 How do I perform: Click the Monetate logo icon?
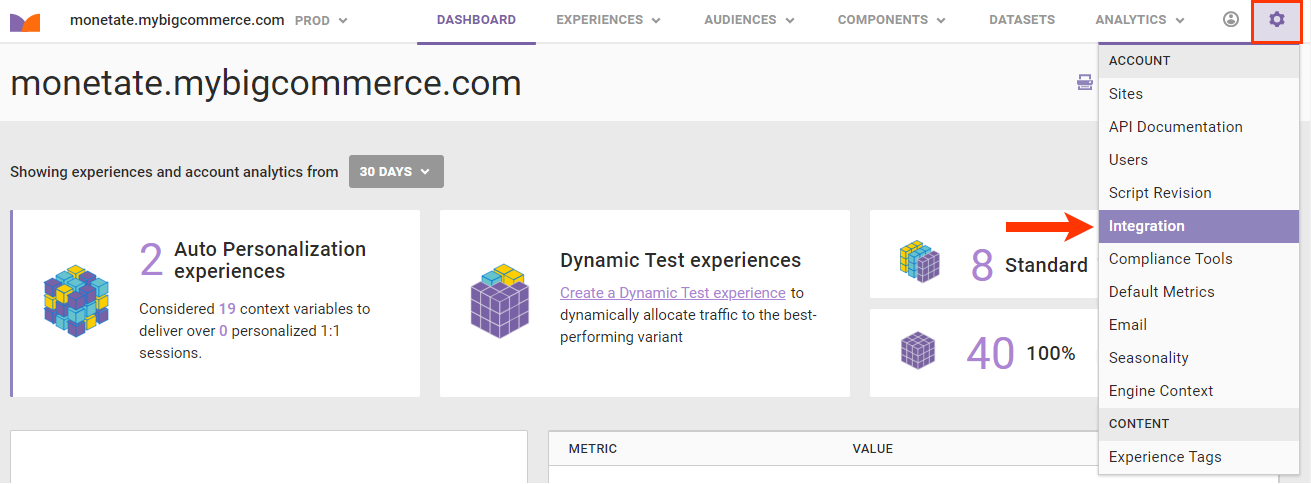coord(25,22)
